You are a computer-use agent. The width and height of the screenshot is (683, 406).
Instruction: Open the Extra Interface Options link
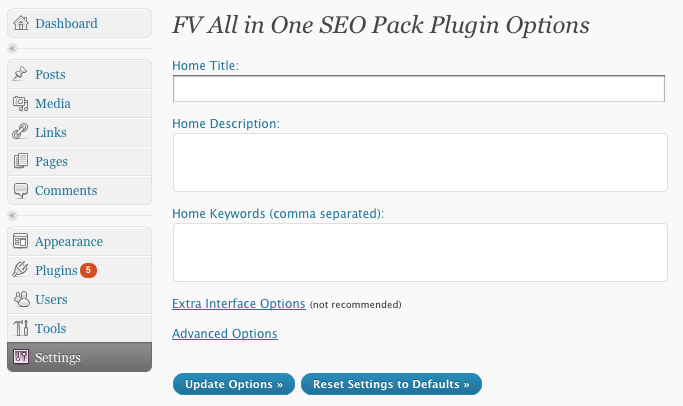click(239, 304)
